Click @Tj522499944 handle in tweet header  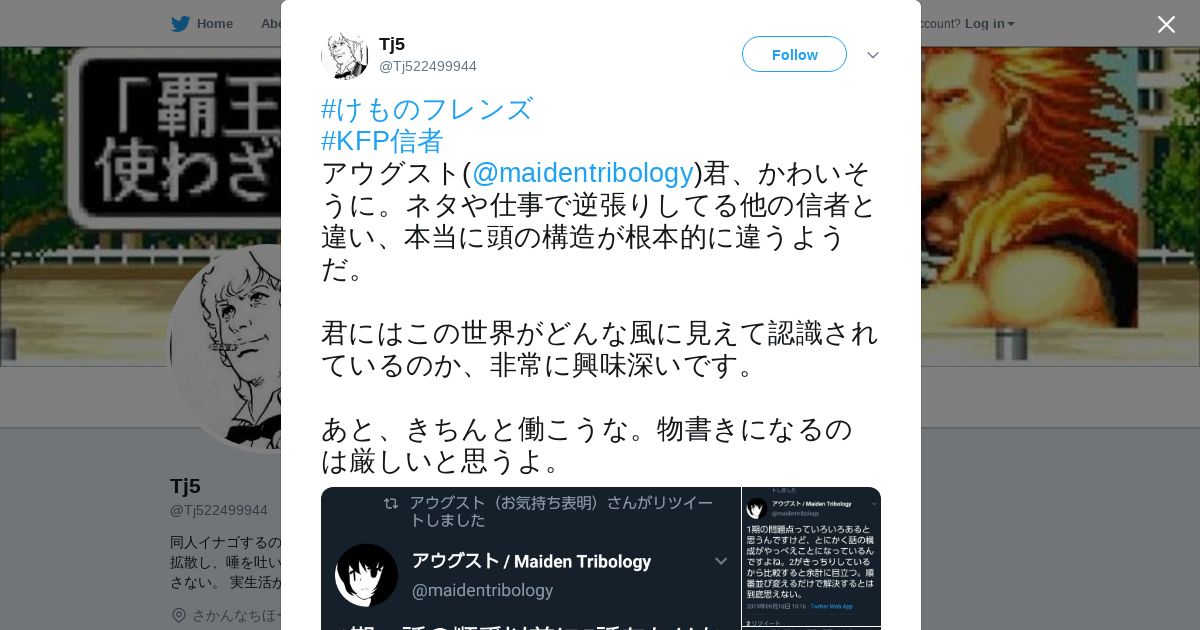pyautogui.click(x=428, y=66)
